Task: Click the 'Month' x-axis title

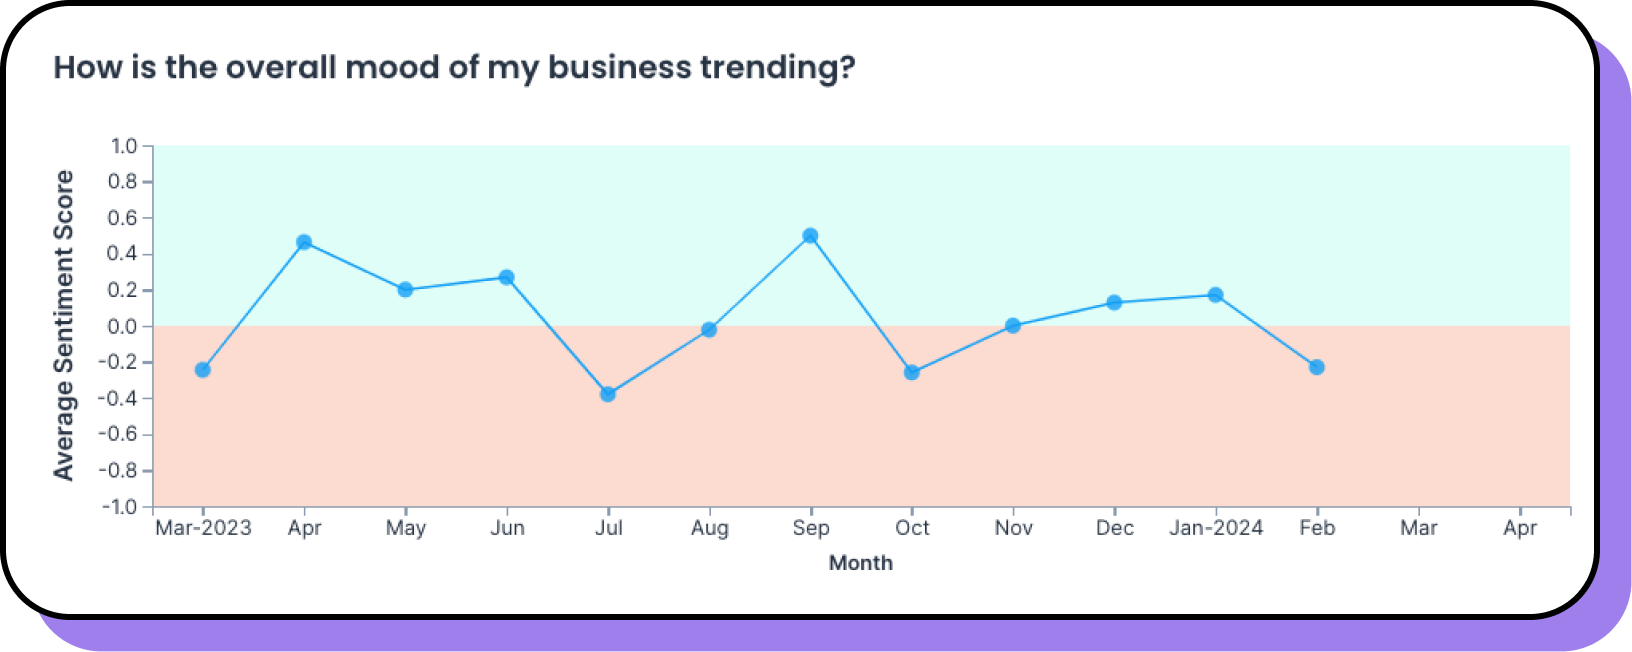Action: click(x=860, y=563)
